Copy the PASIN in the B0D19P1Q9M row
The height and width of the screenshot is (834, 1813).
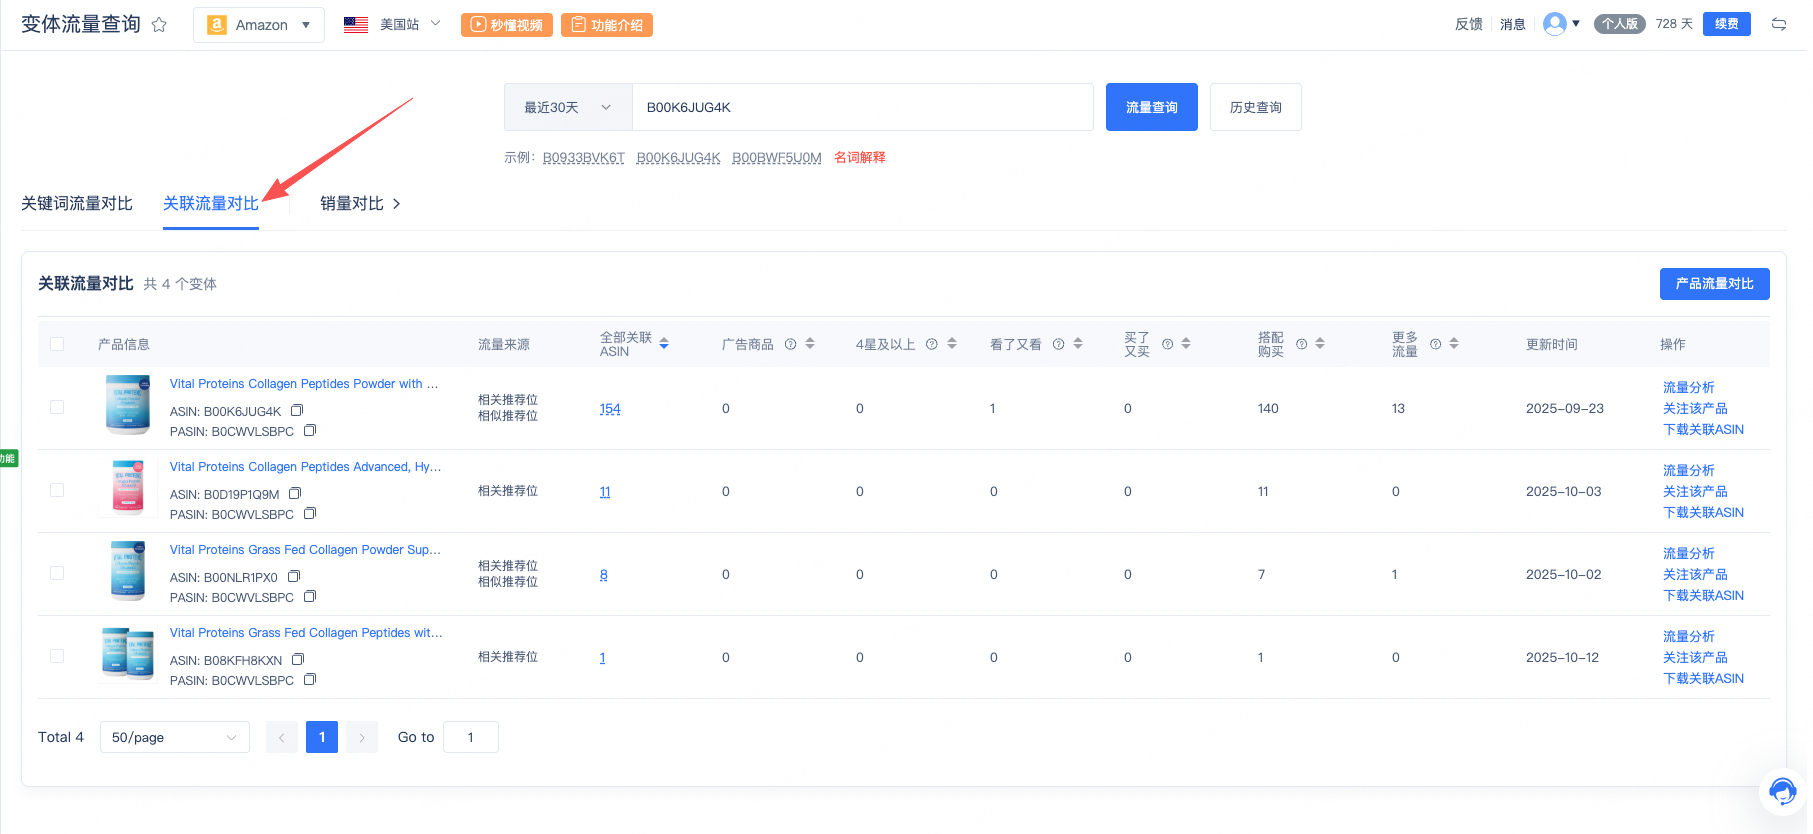(310, 514)
